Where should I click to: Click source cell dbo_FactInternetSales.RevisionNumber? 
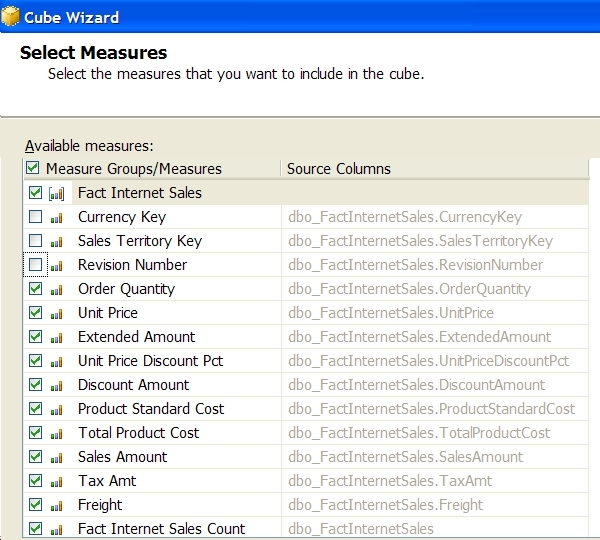pos(435,265)
